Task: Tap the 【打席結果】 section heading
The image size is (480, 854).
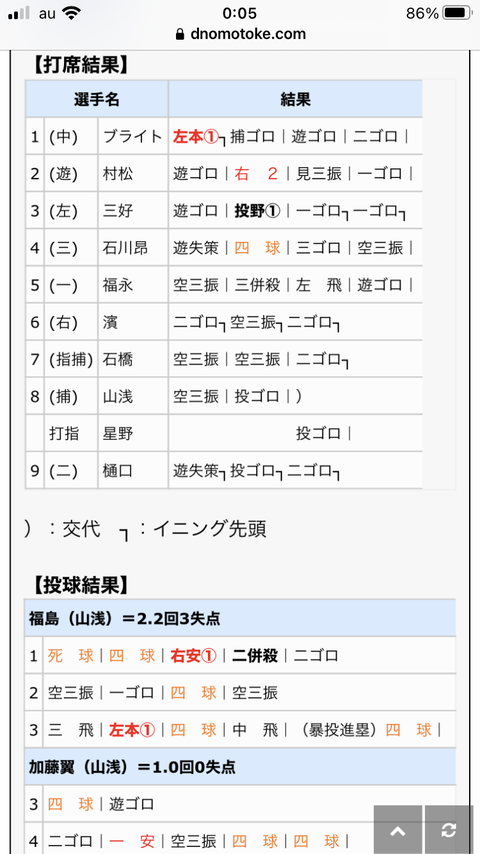Action: point(81,65)
